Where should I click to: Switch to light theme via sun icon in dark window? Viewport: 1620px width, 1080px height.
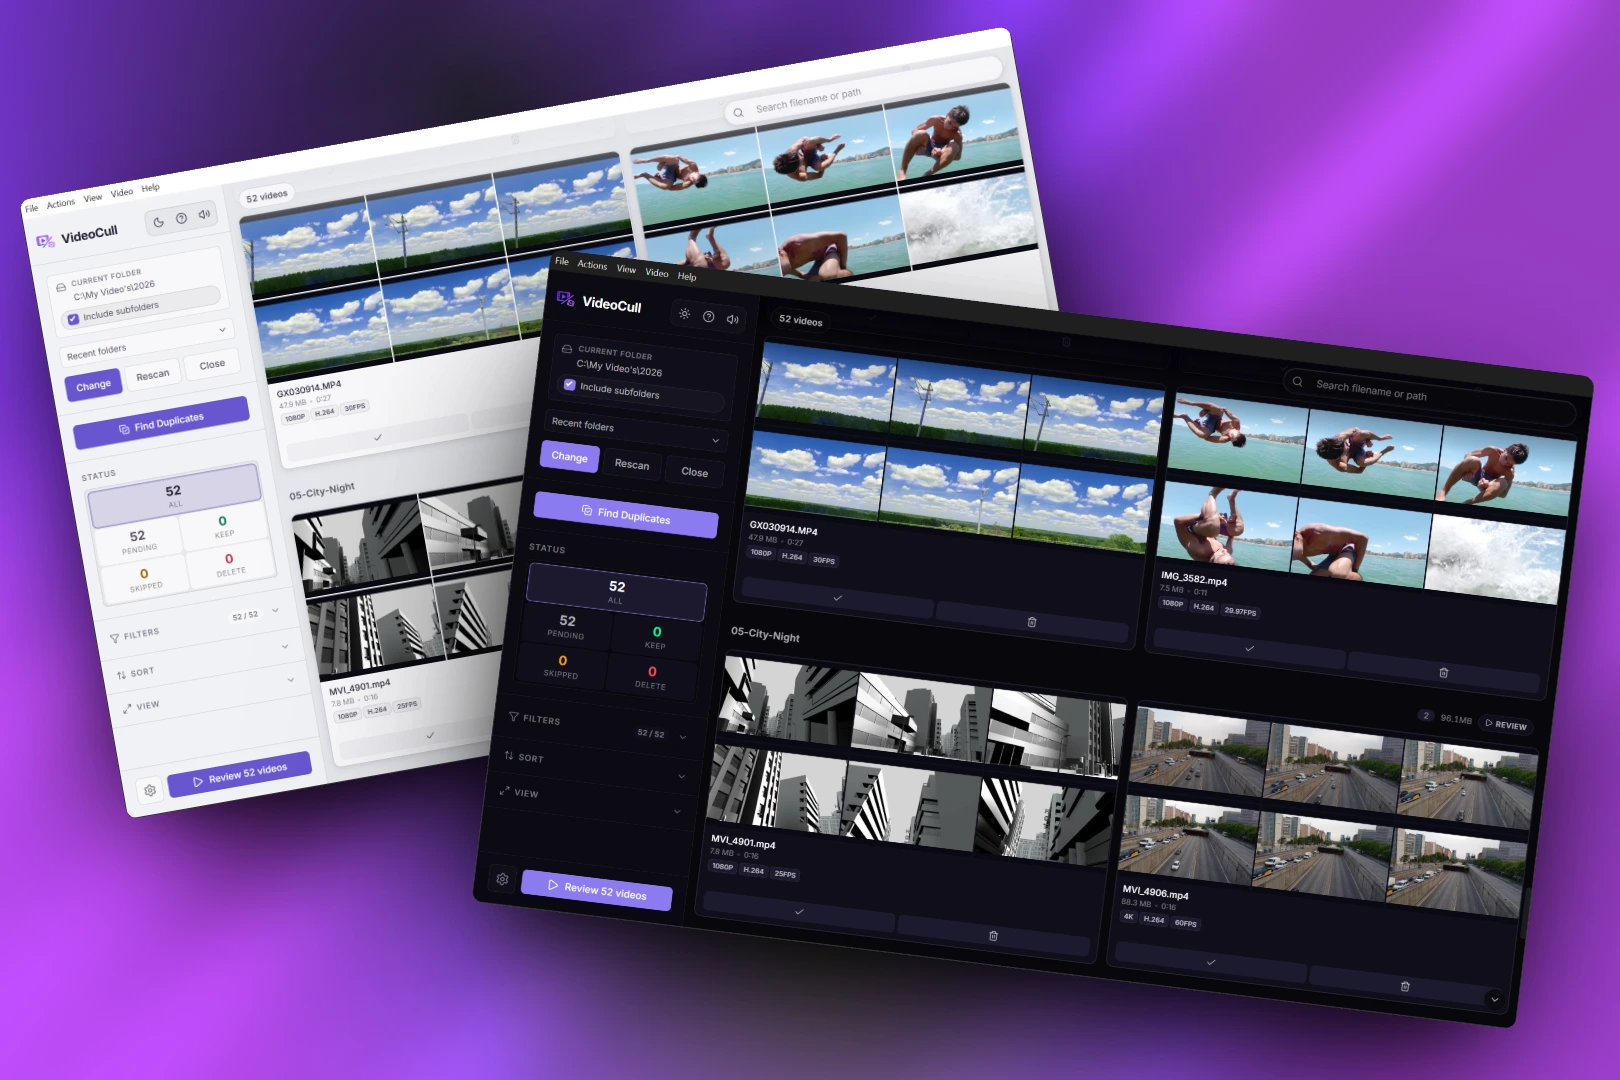click(x=684, y=314)
